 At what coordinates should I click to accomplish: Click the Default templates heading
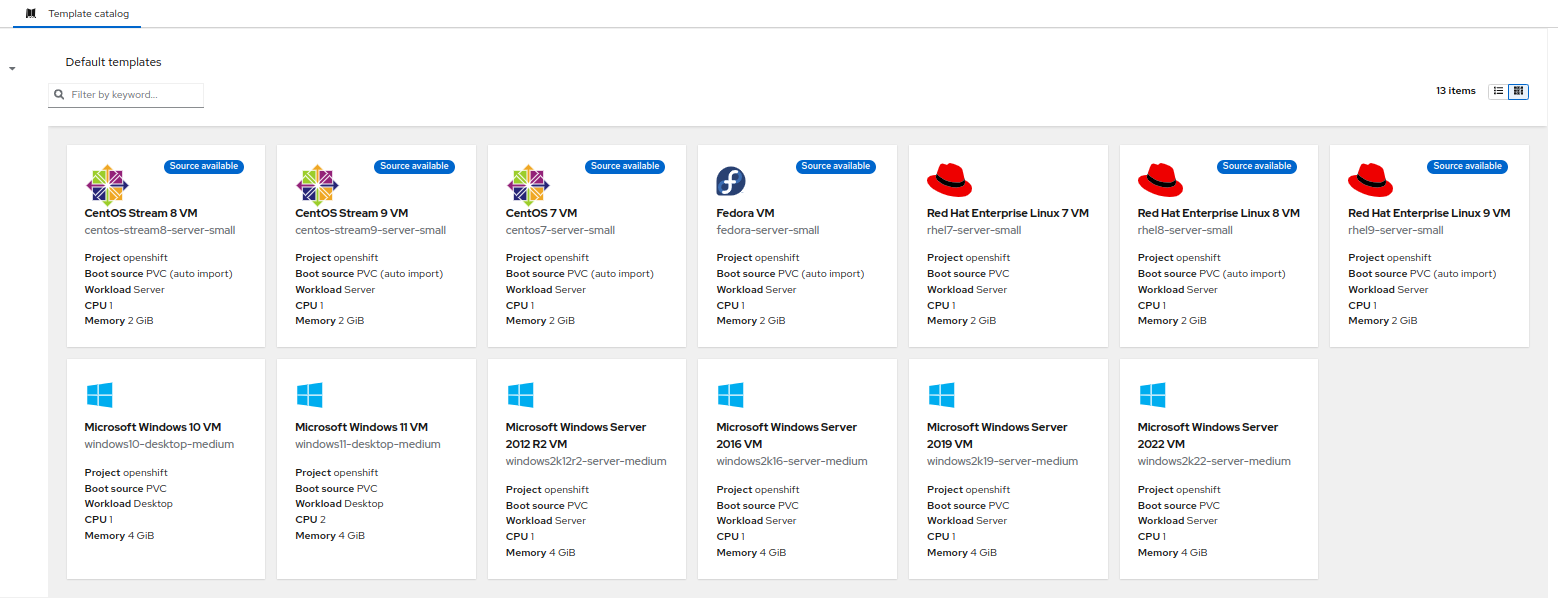(x=113, y=62)
